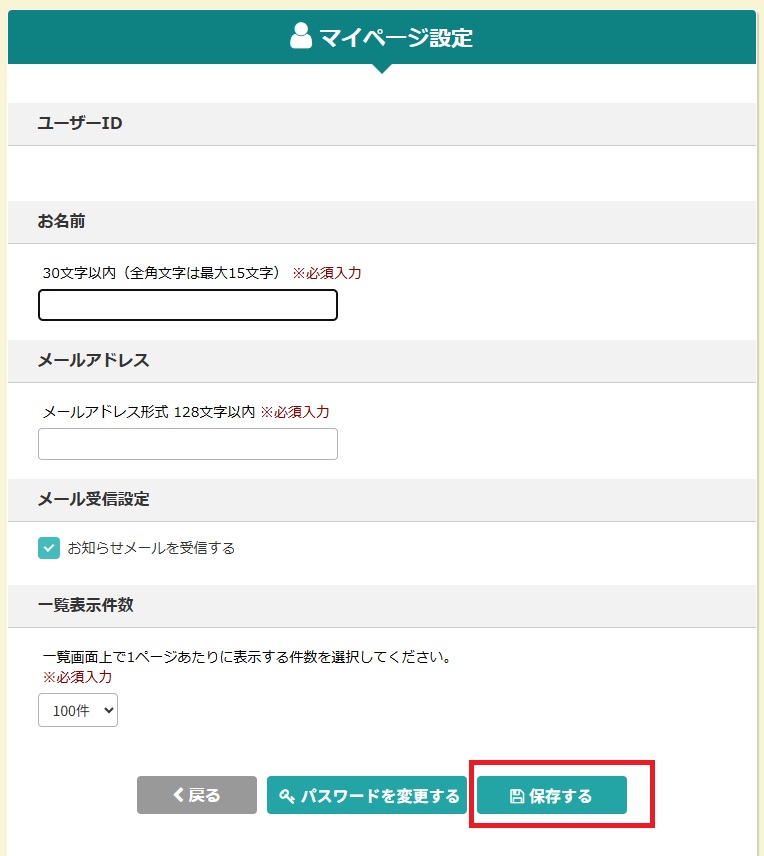Click the メール受信設定 section heading
Image resolution: width=764 pixels, height=856 pixels.
click(93, 499)
